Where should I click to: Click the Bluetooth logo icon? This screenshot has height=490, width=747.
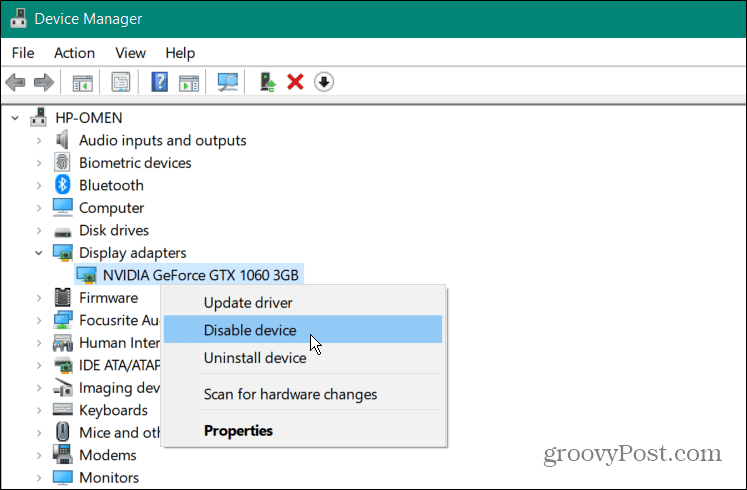[x=62, y=184]
